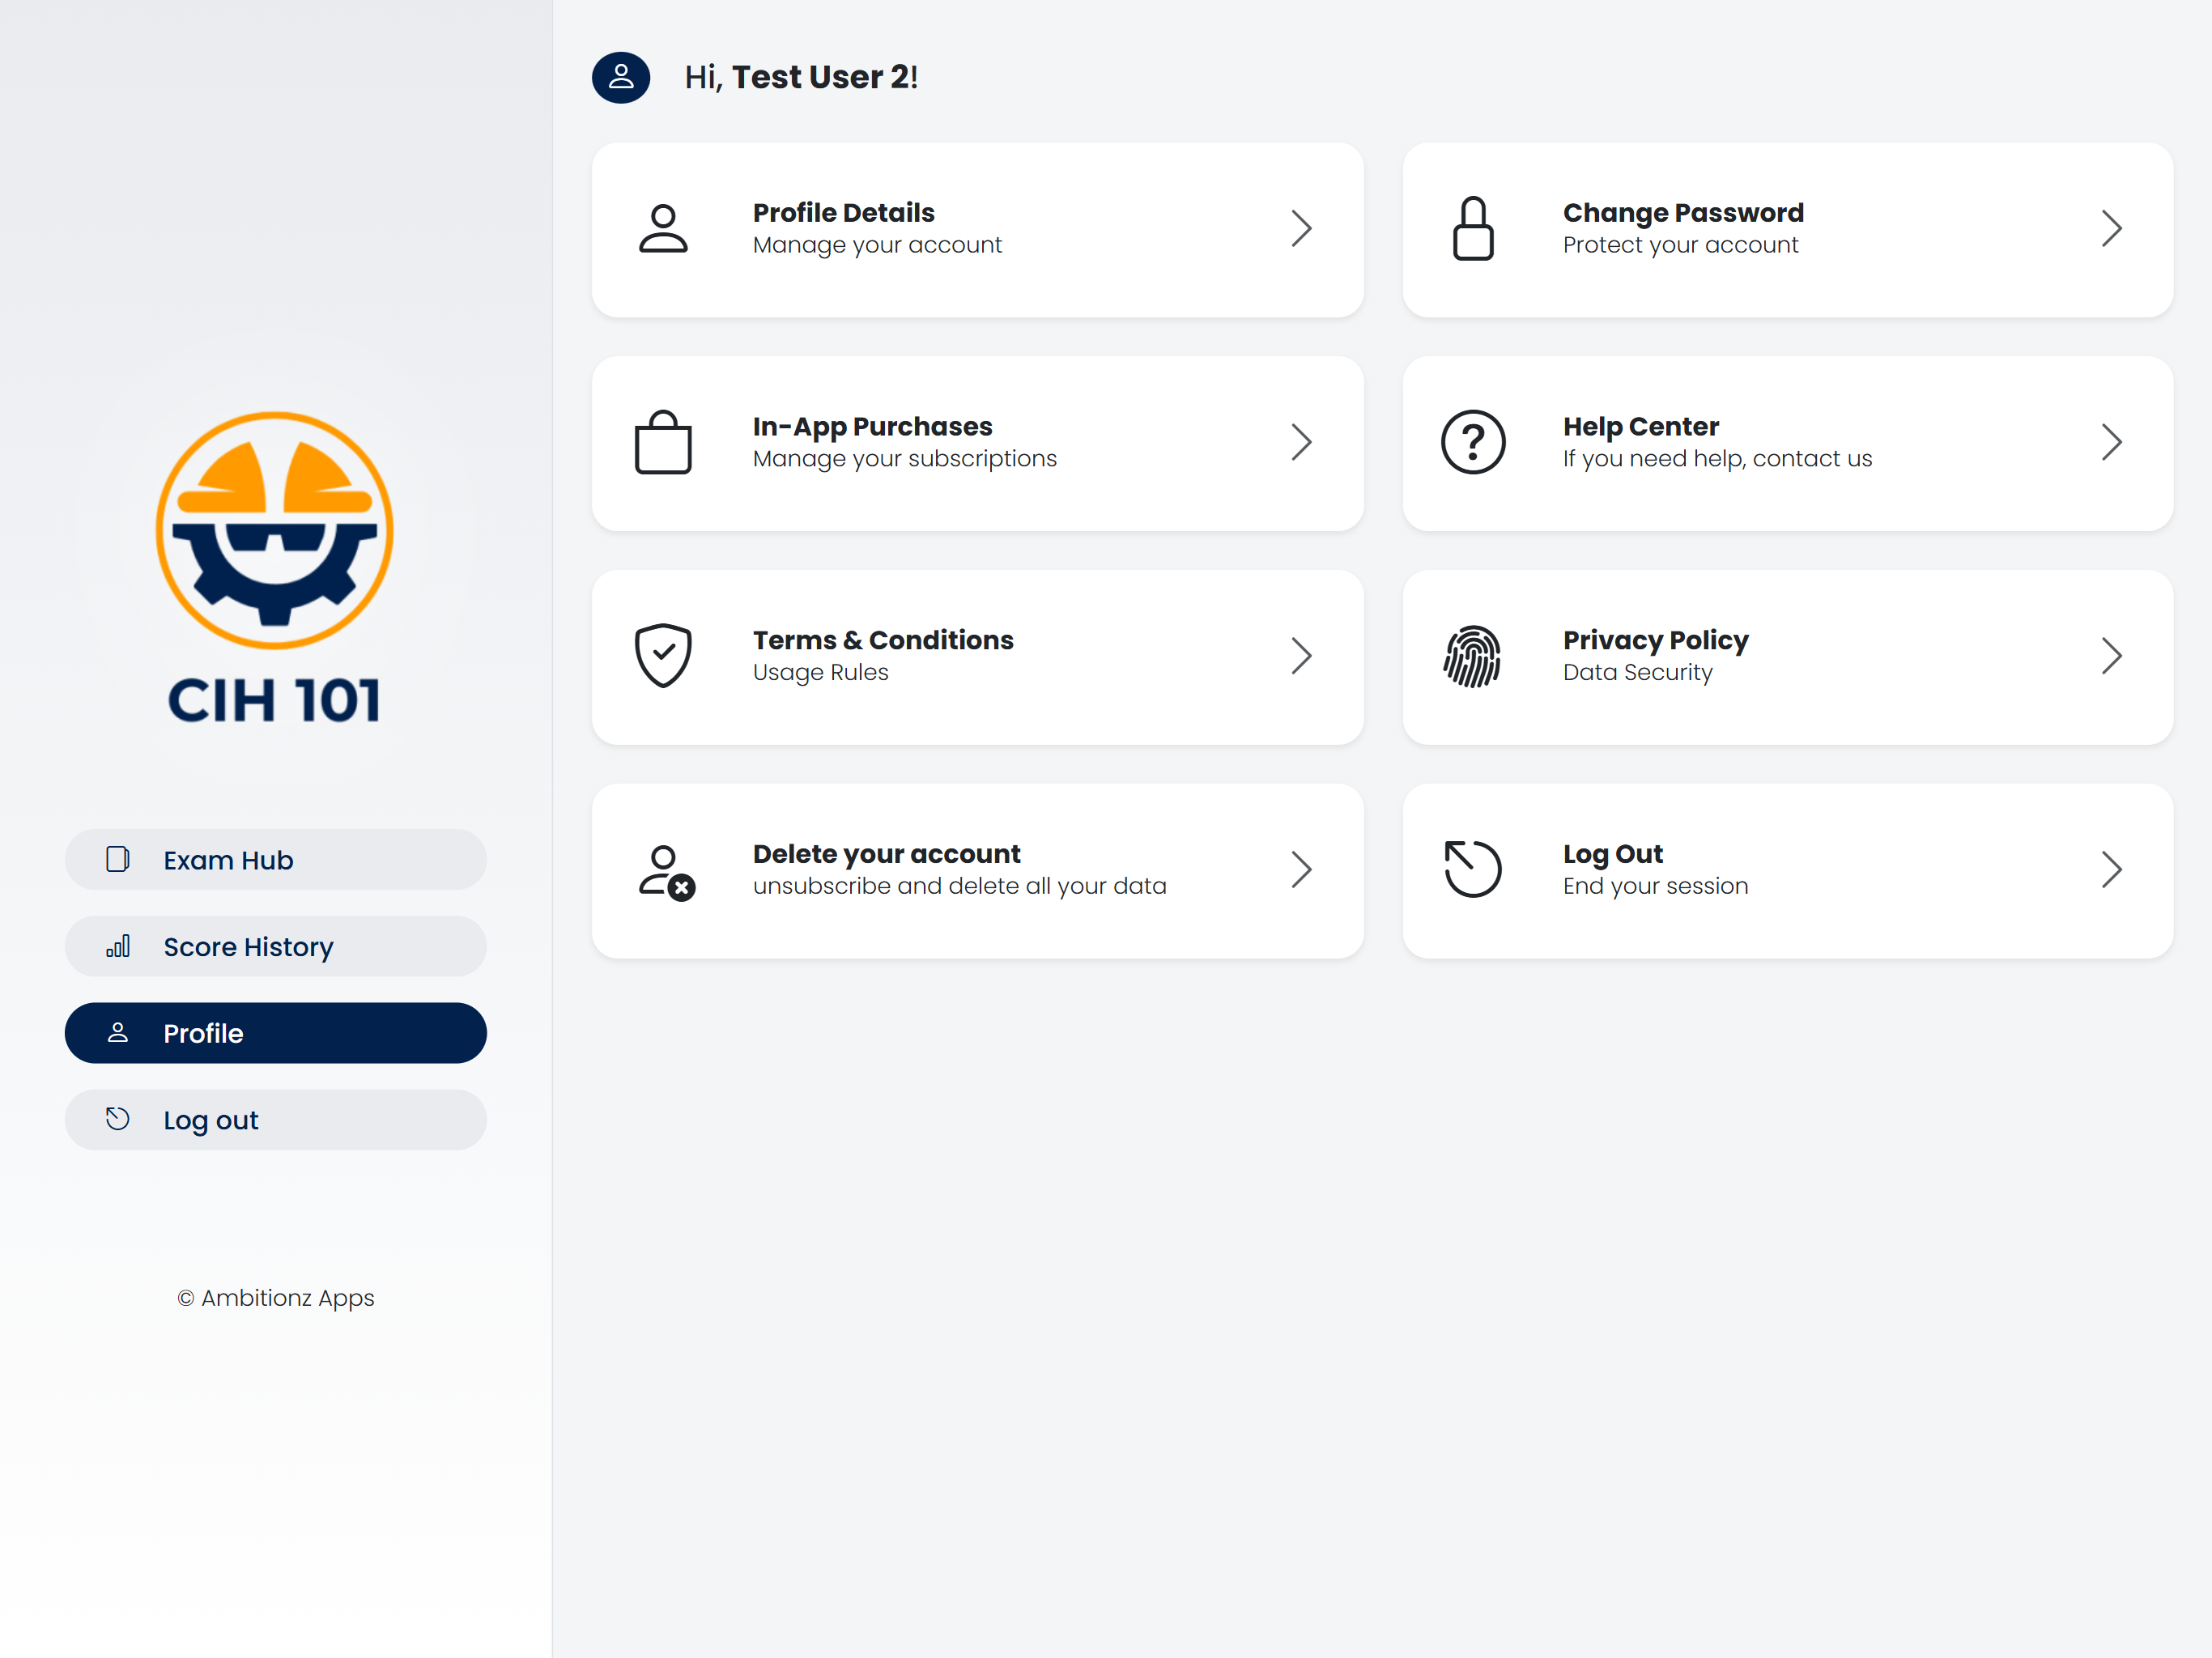This screenshot has height=1658, width=2212.
Task: Click the padlock icon on Change Password card
Action: tap(1473, 229)
